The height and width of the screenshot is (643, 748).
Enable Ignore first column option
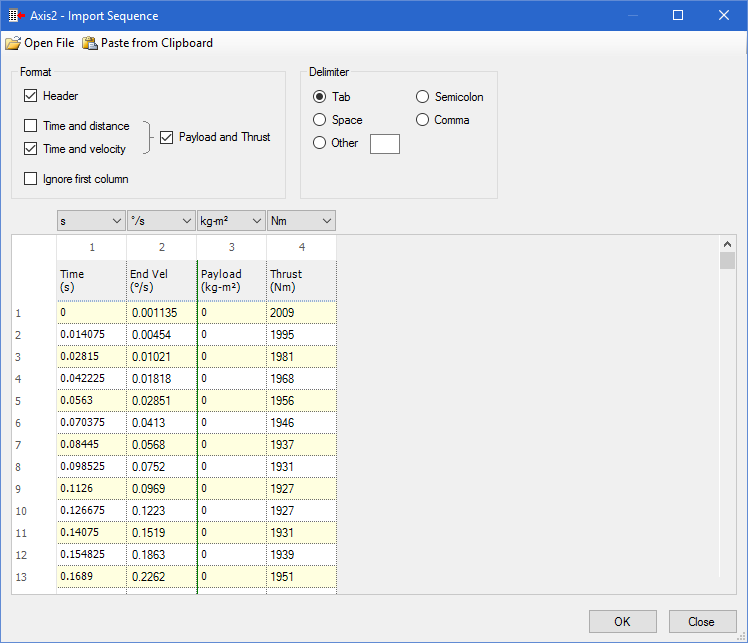click(31, 179)
